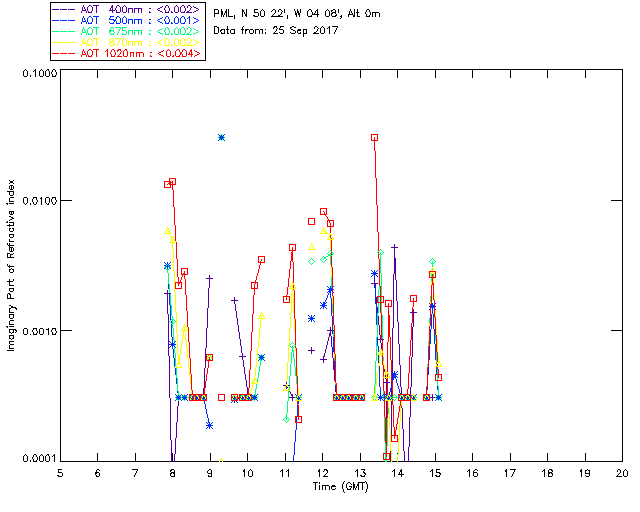Click the highest red square marker after 13

tap(375, 138)
